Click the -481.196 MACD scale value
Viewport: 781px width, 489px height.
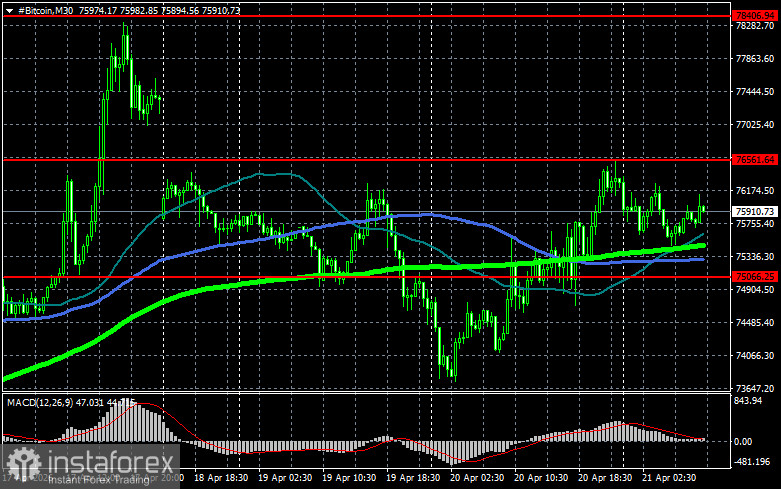coord(752,462)
